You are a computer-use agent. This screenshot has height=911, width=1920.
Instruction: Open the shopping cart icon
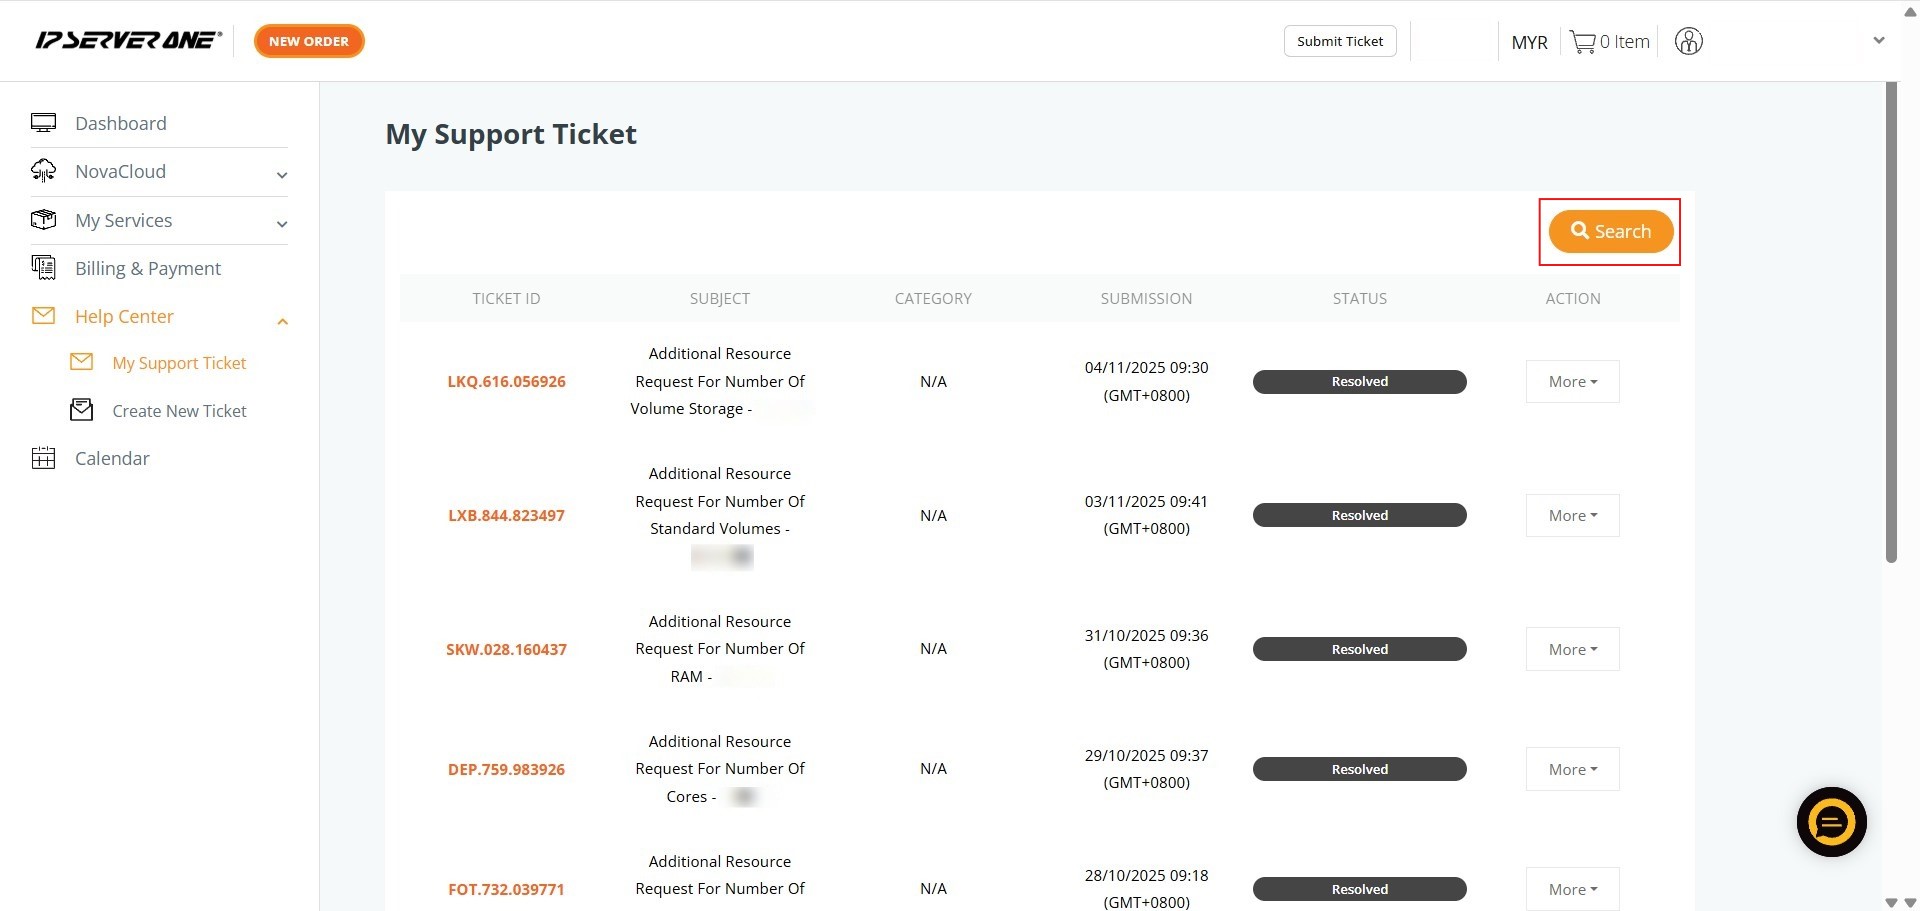pyautogui.click(x=1582, y=42)
